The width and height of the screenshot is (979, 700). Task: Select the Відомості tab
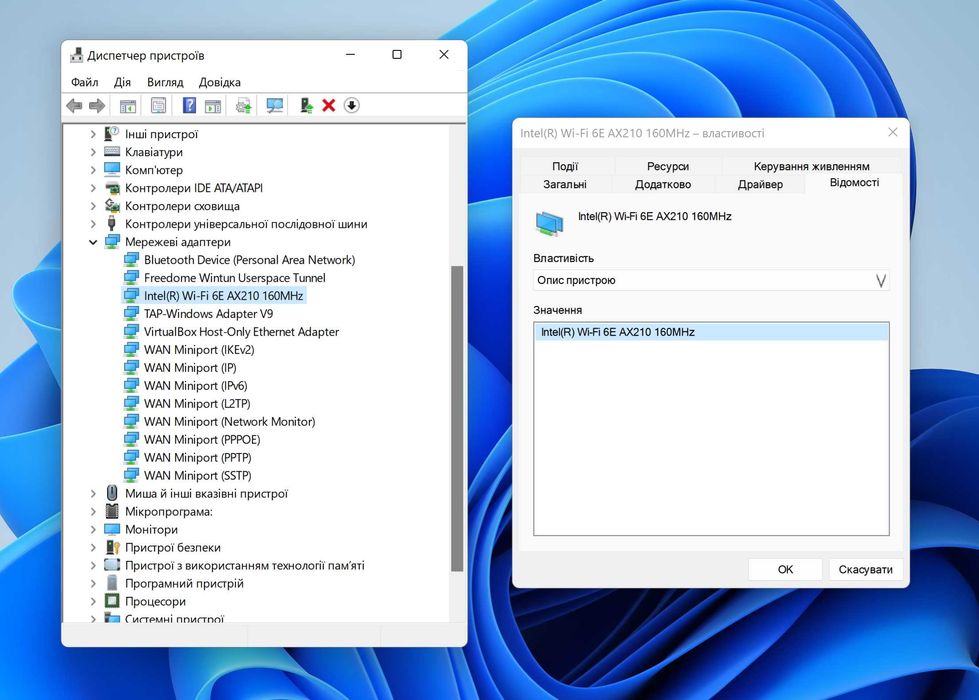pos(854,182)
